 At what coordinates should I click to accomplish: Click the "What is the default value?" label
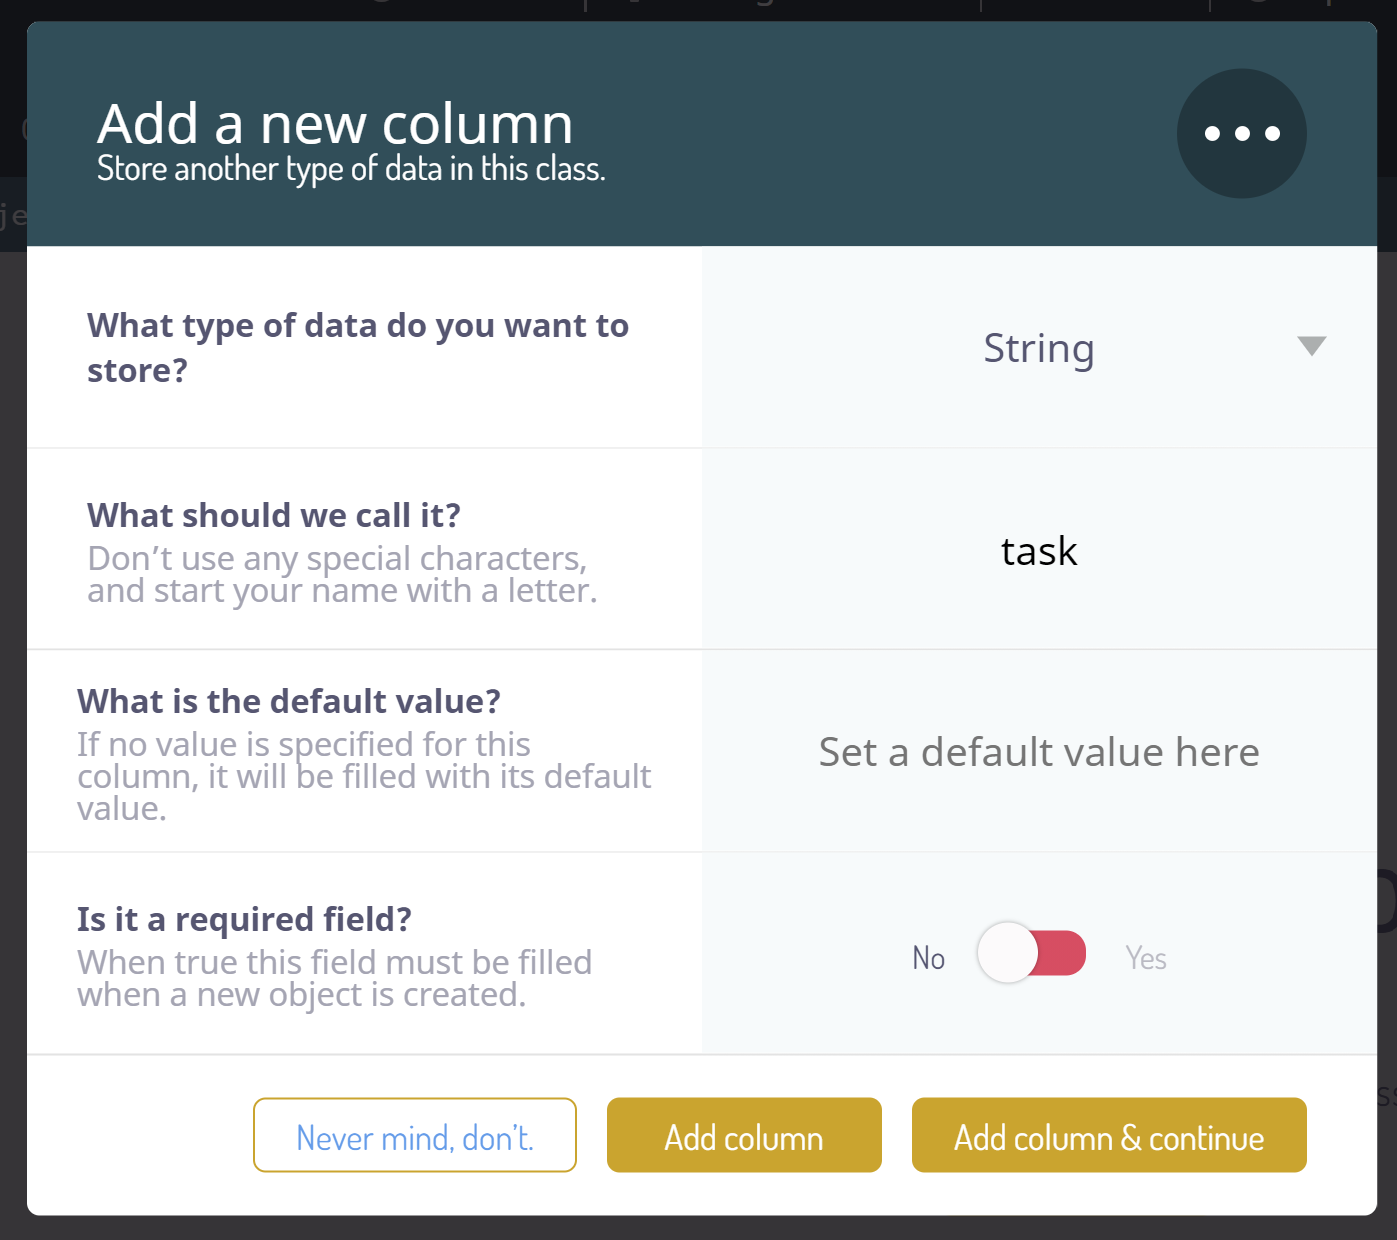click(289, 701)
